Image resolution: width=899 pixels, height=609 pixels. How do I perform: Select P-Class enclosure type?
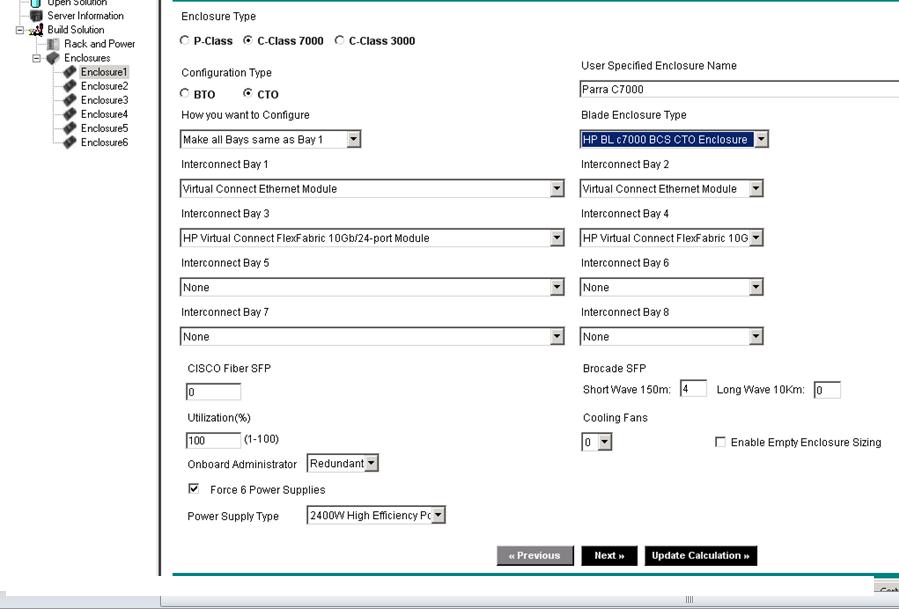(184, 40)
